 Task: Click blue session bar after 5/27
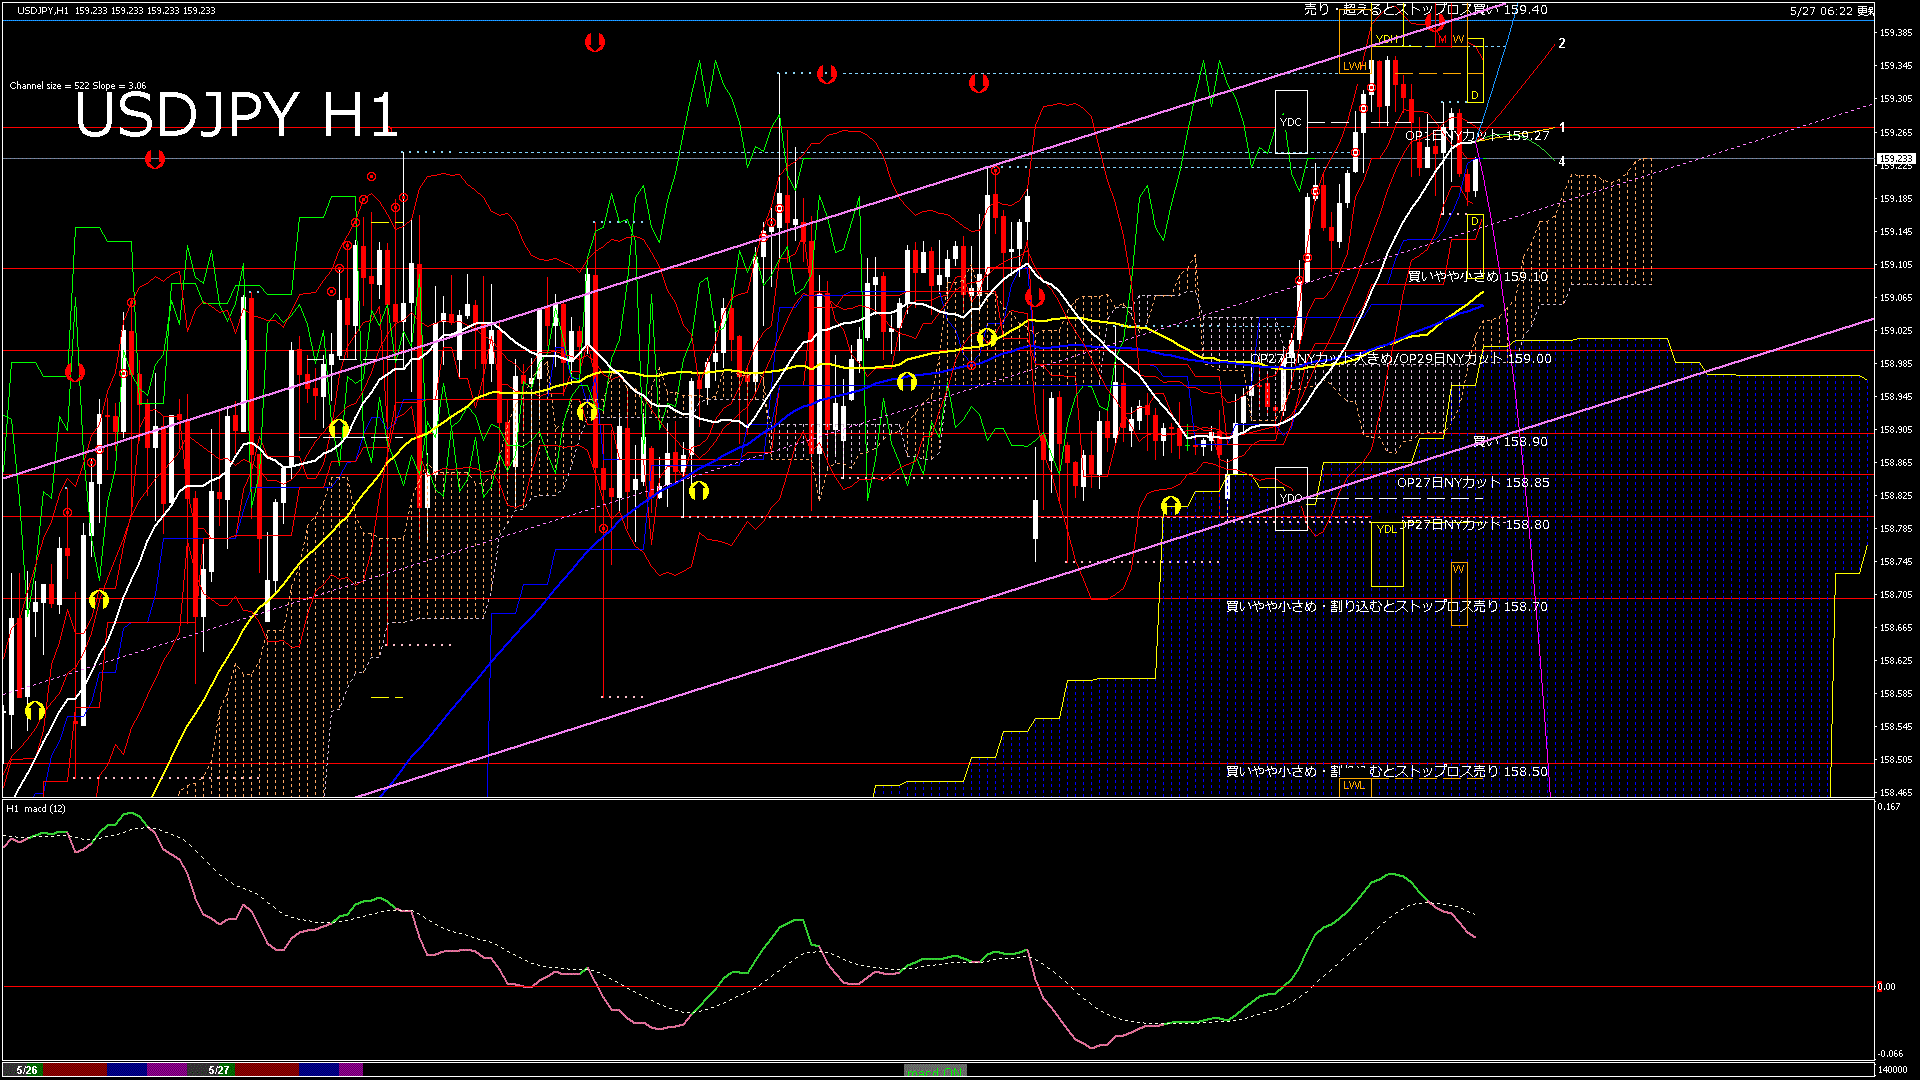(319, 1070)
